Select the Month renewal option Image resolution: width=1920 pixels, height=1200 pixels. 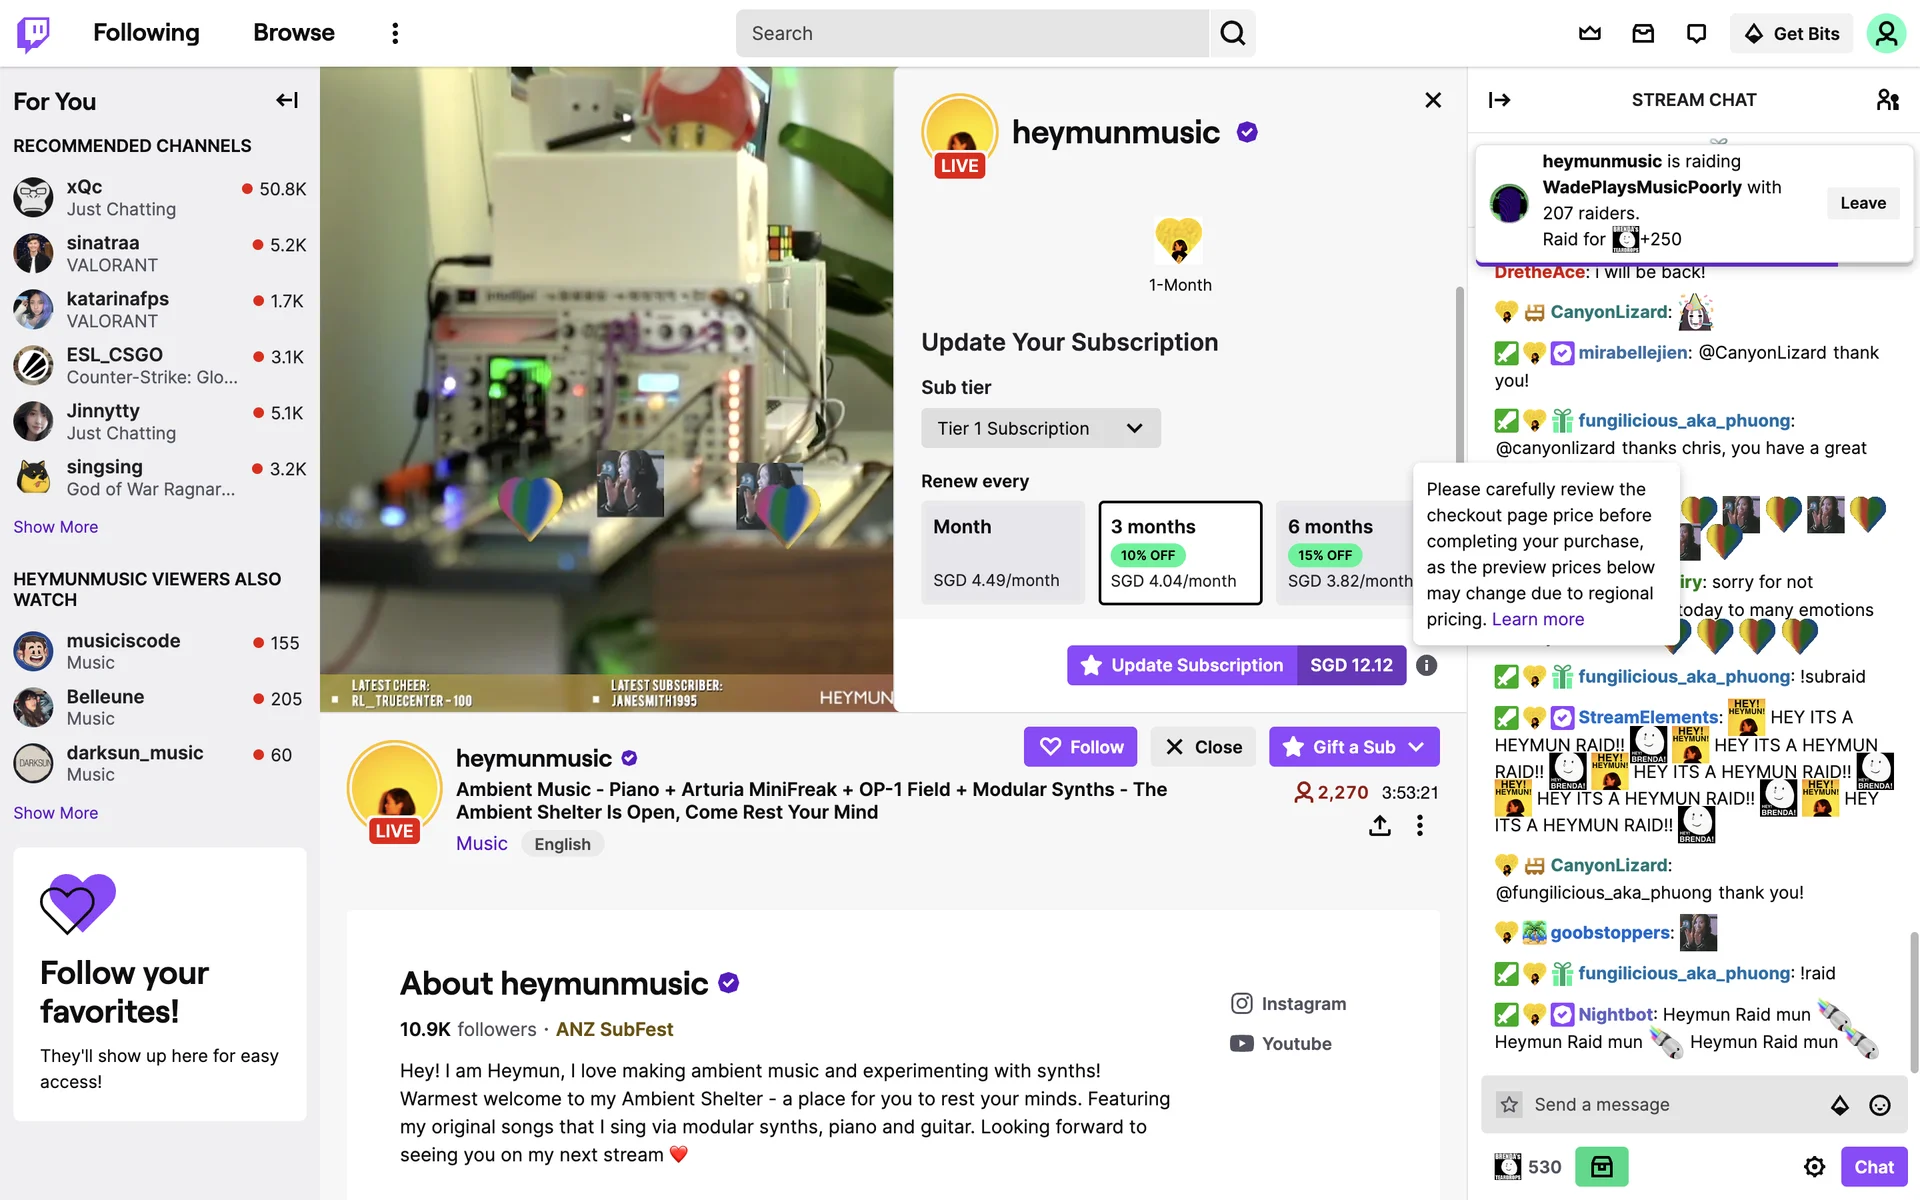pyautogui.click(x=1003, y=553)
